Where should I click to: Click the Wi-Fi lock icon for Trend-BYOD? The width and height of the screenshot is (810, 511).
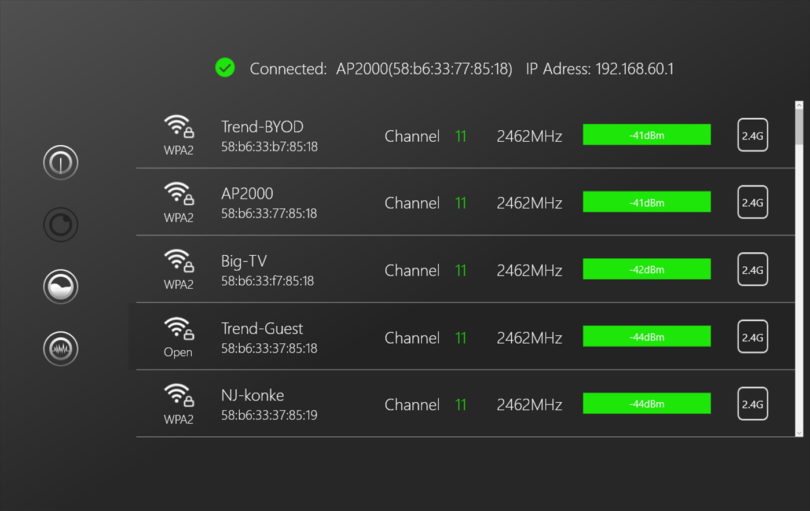click(x=179, y=127)
